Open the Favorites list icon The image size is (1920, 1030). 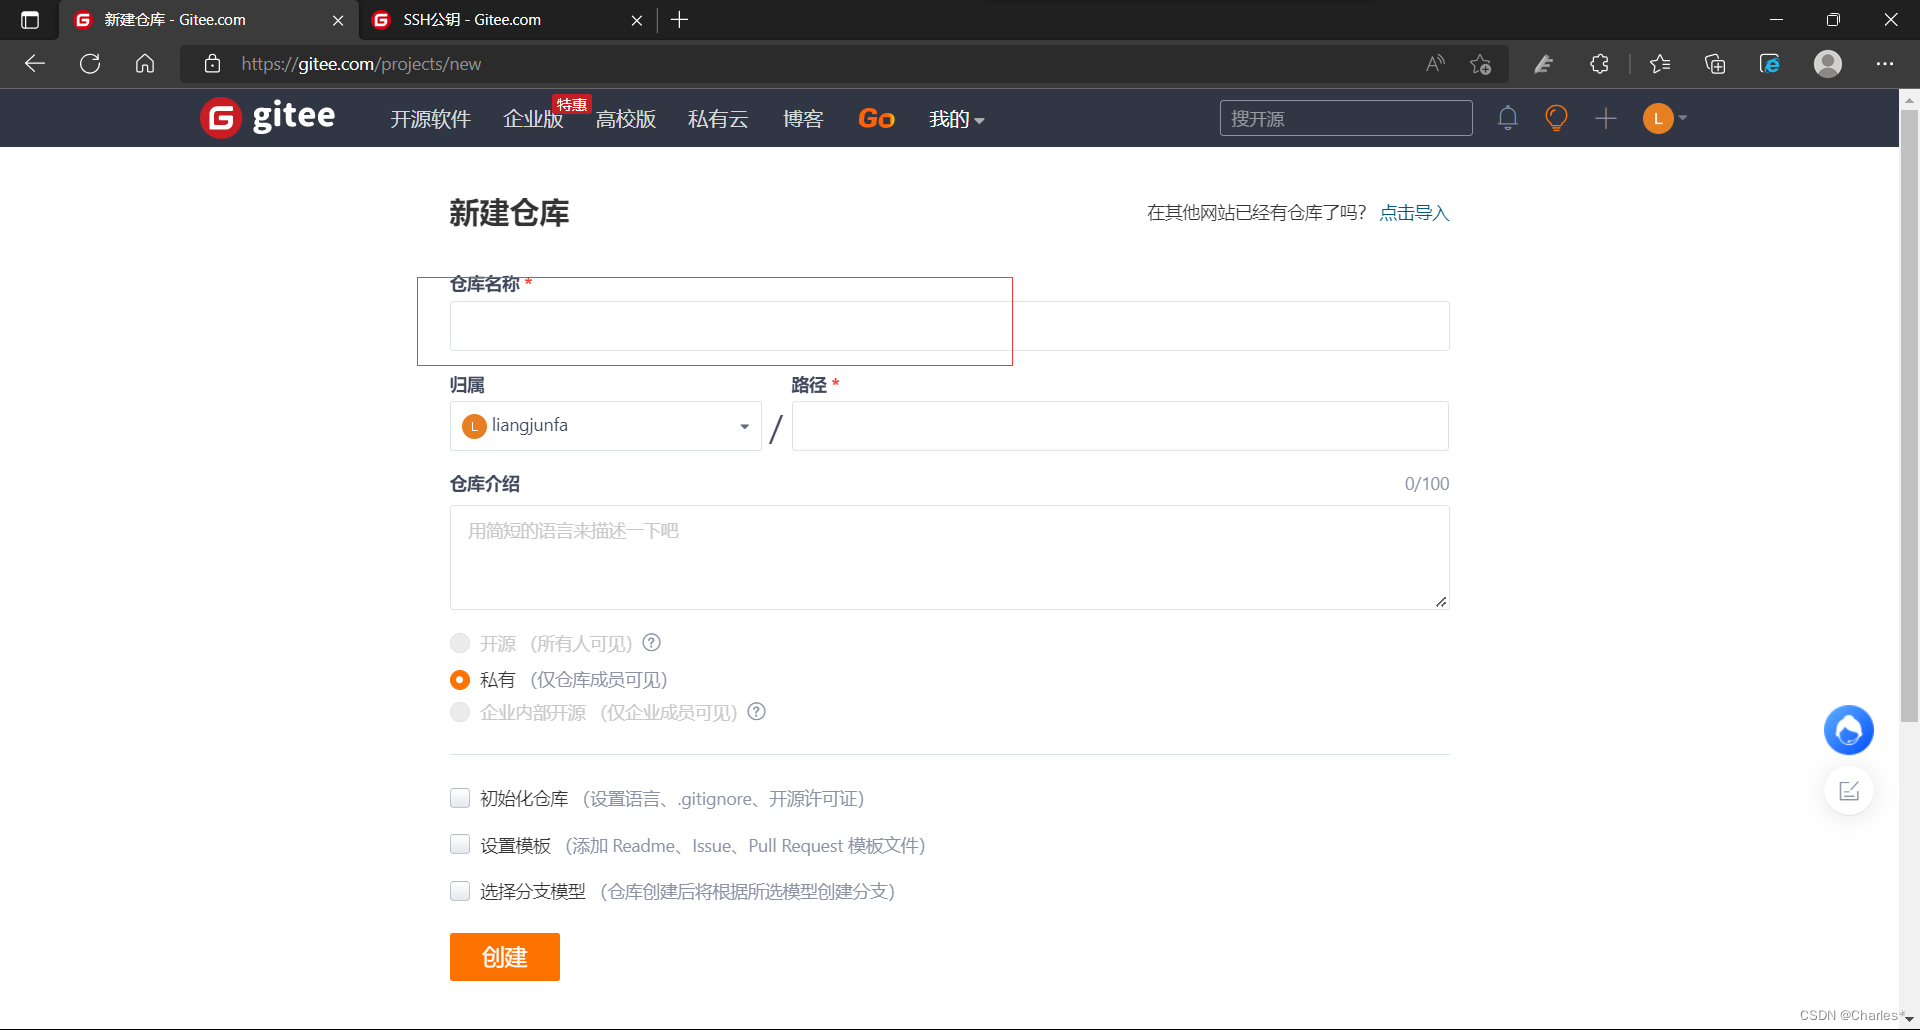(1660, 64)
